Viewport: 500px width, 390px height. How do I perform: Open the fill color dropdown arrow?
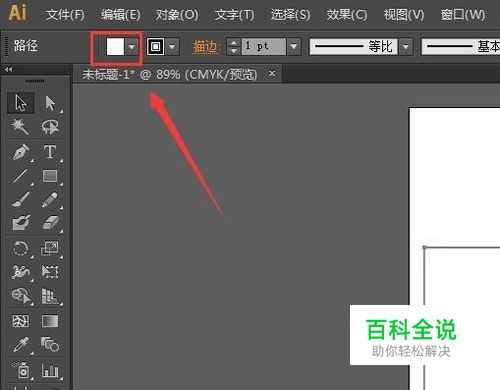132,46
